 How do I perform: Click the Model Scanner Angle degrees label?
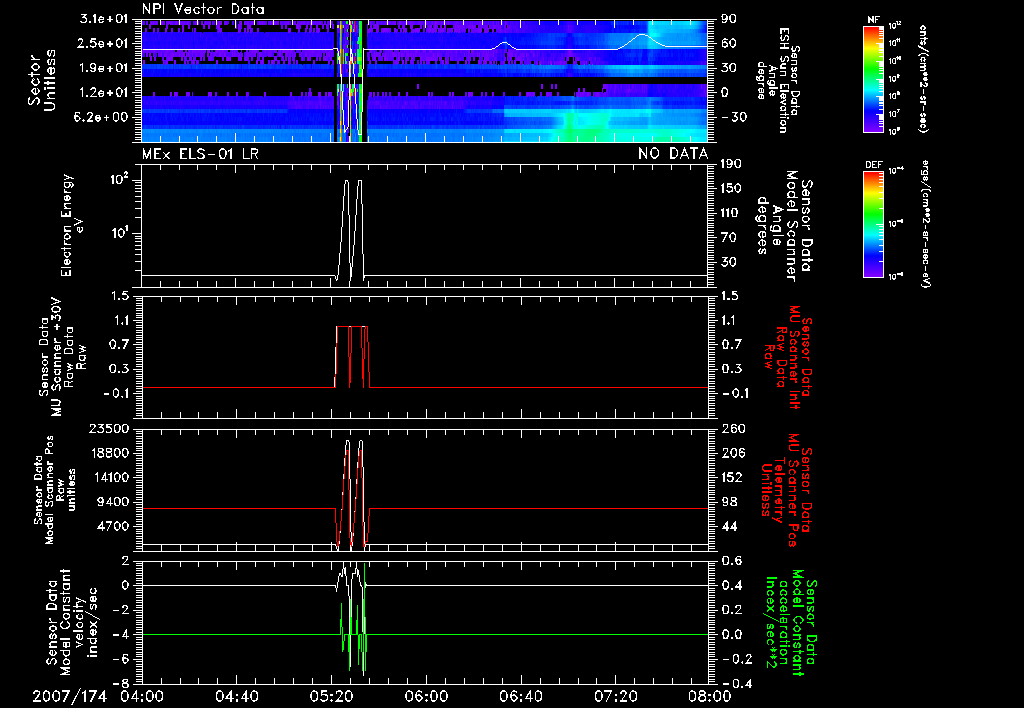784,225
